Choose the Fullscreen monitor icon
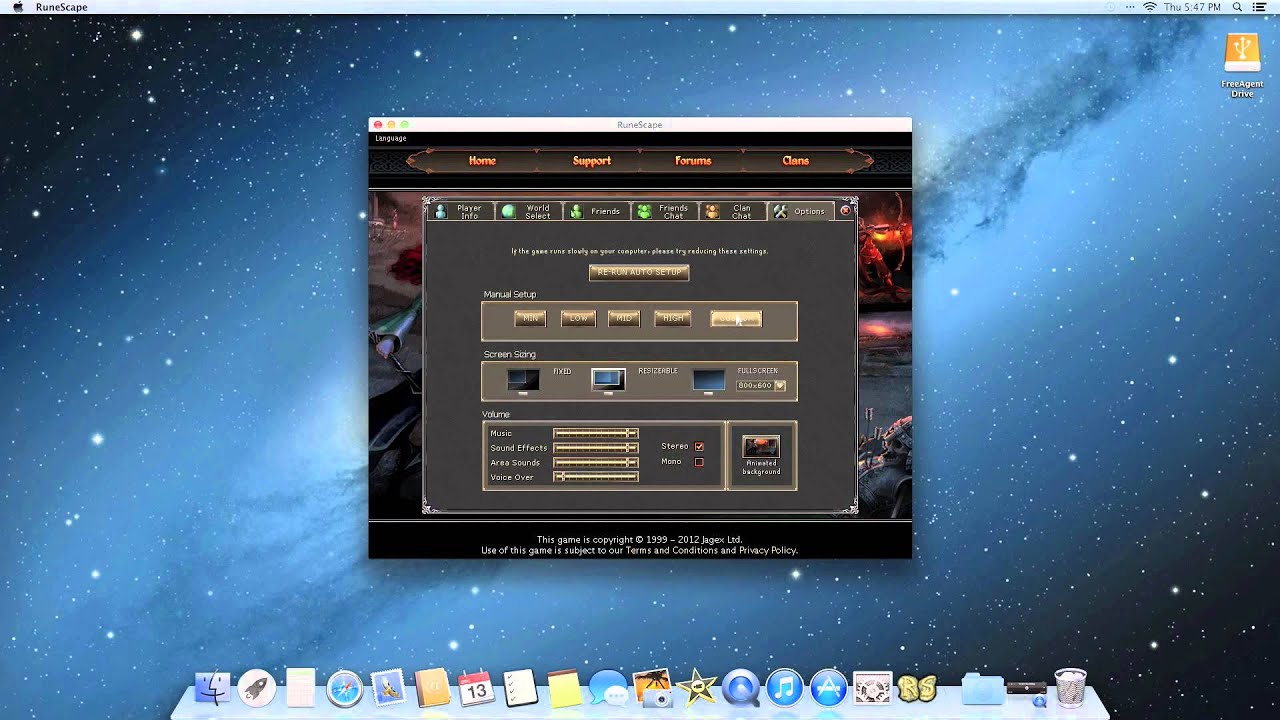This screenshot has width=1280, height=720. (709, 381)
